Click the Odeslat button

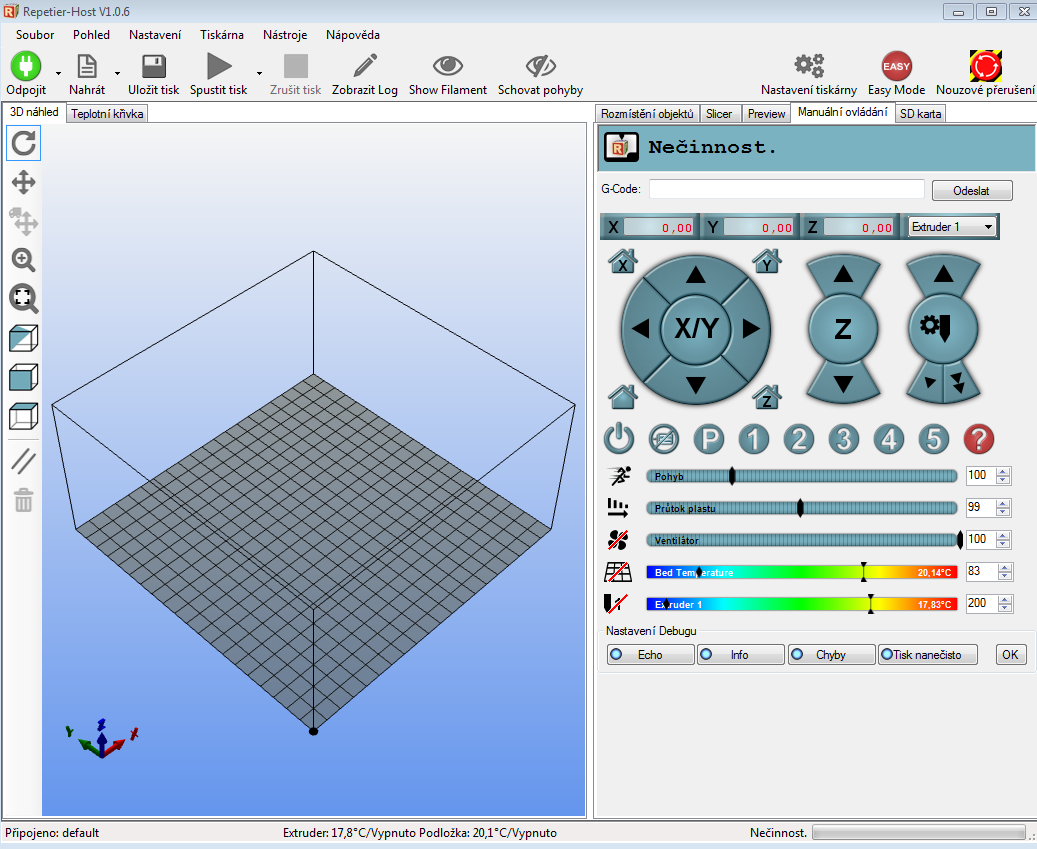tap(971, 190)
